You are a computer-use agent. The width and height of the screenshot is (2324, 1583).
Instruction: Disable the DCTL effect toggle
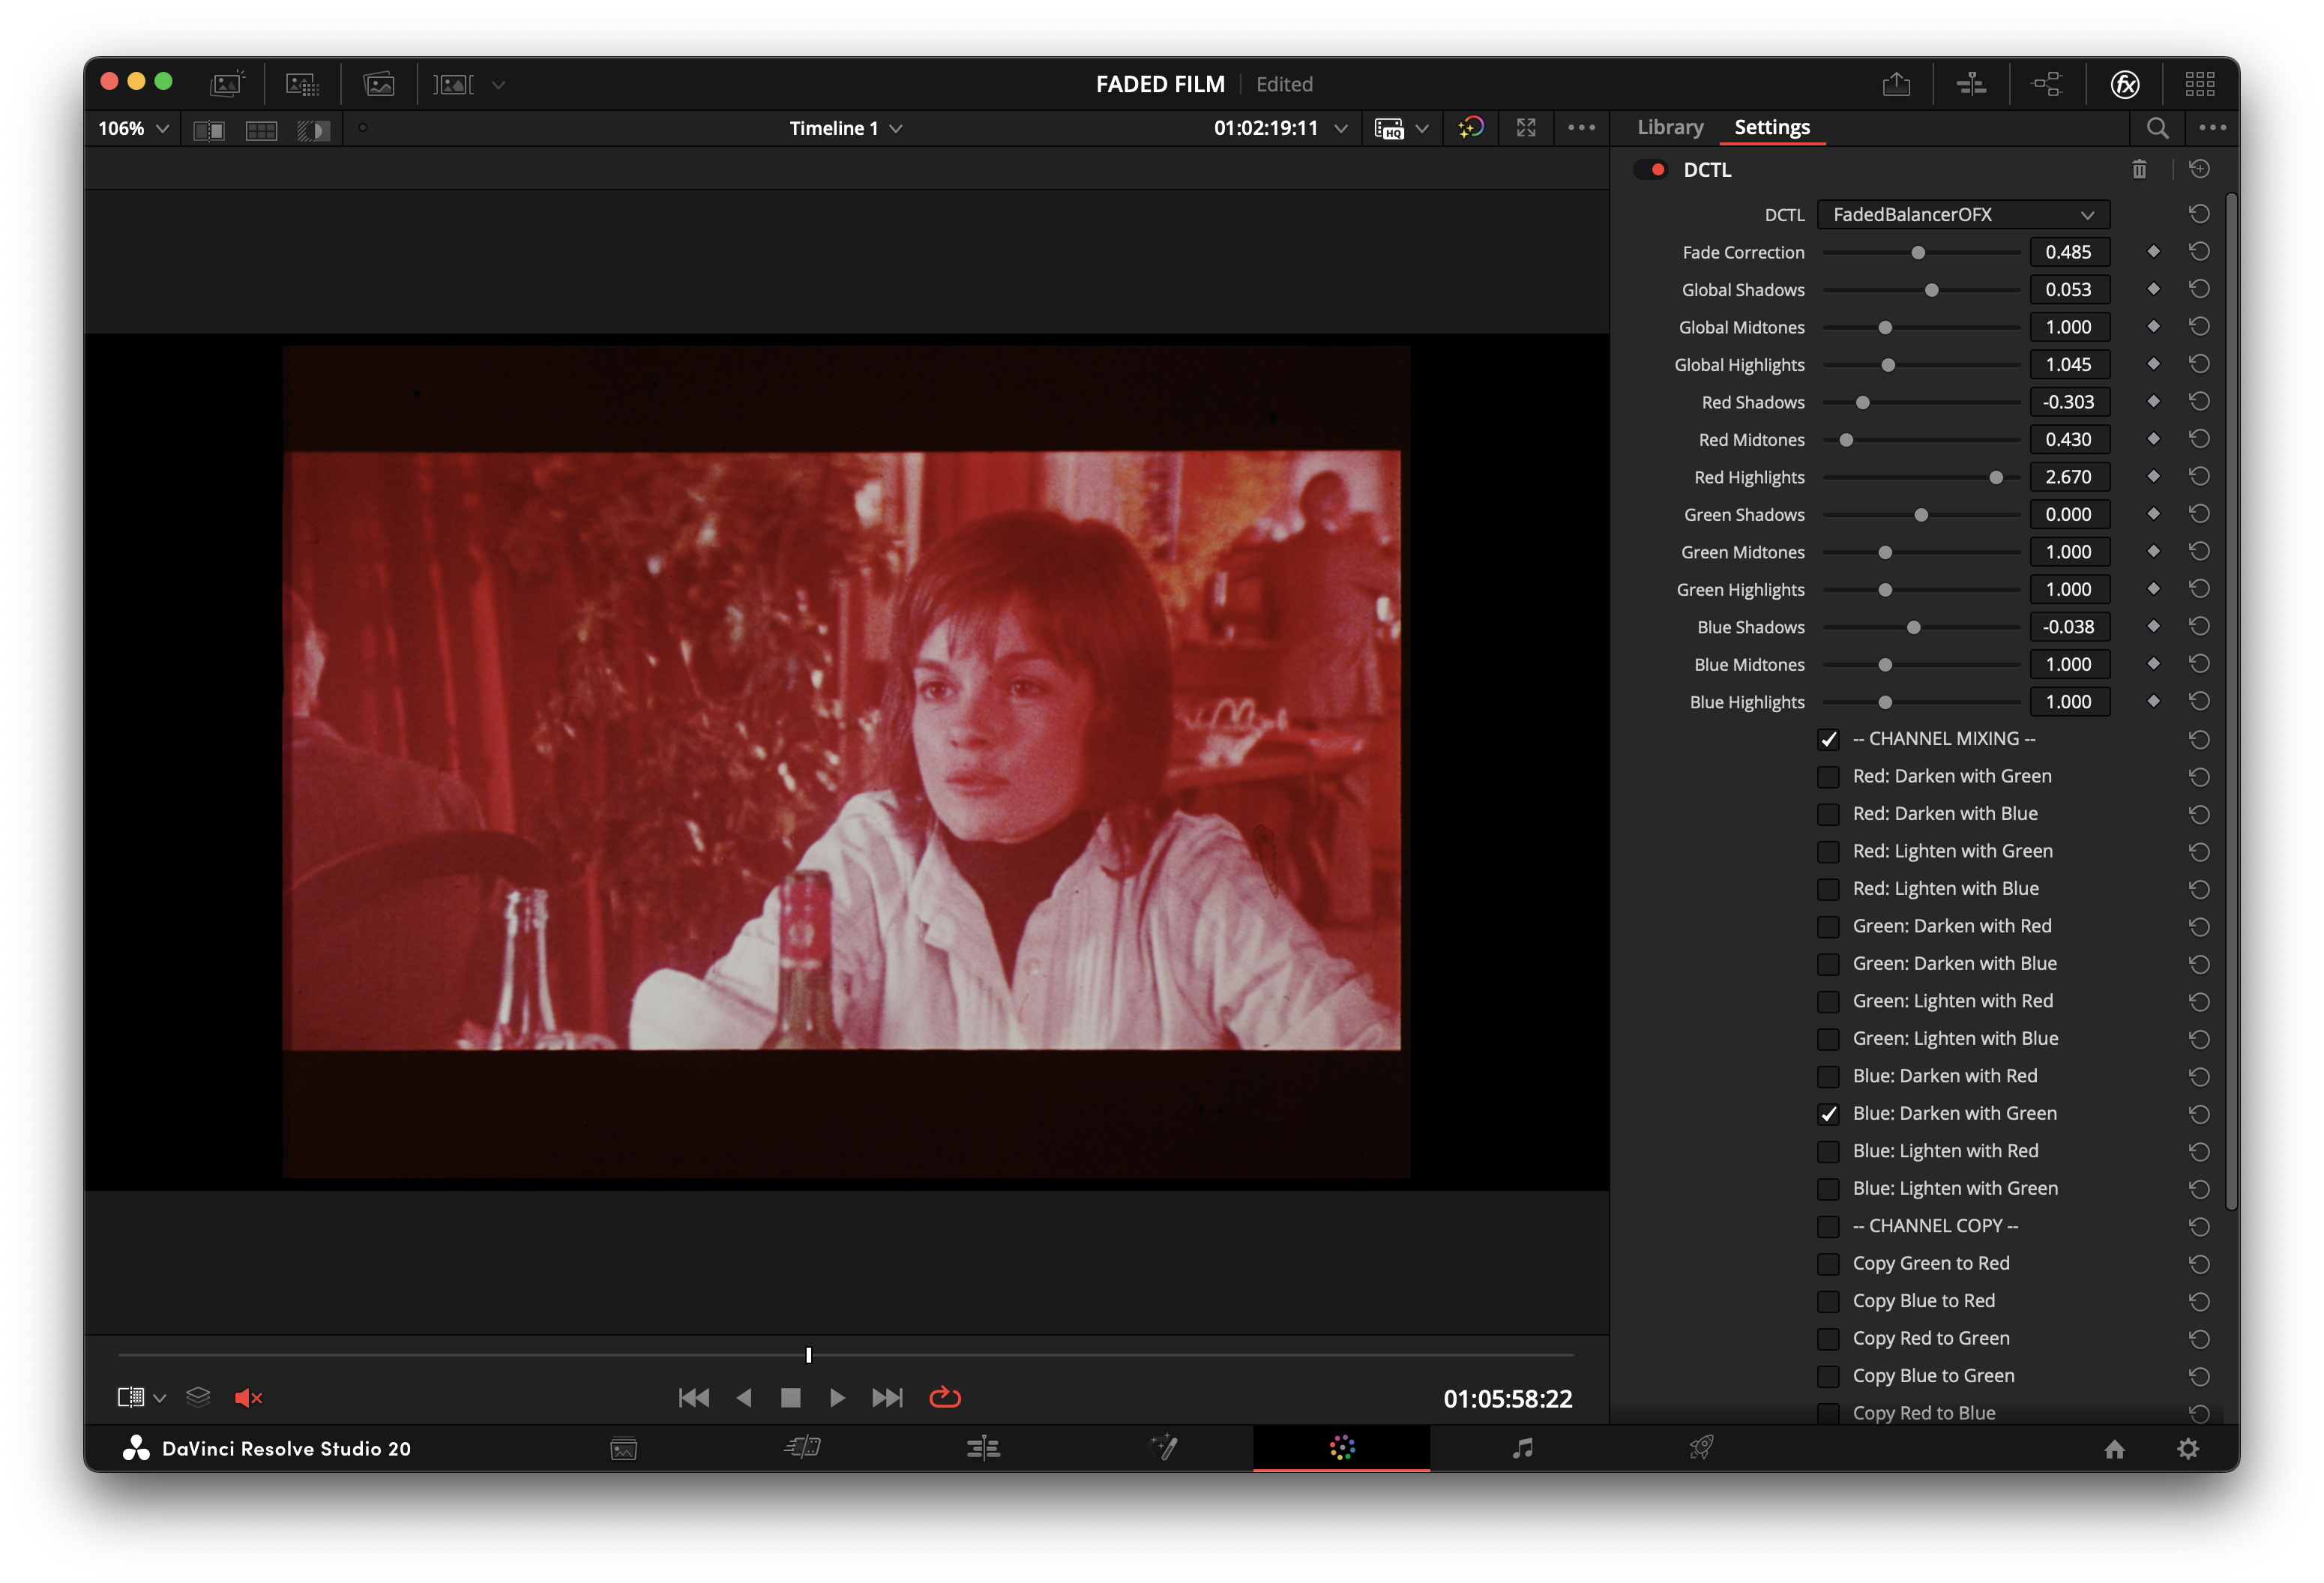(x=1651, y=169)
